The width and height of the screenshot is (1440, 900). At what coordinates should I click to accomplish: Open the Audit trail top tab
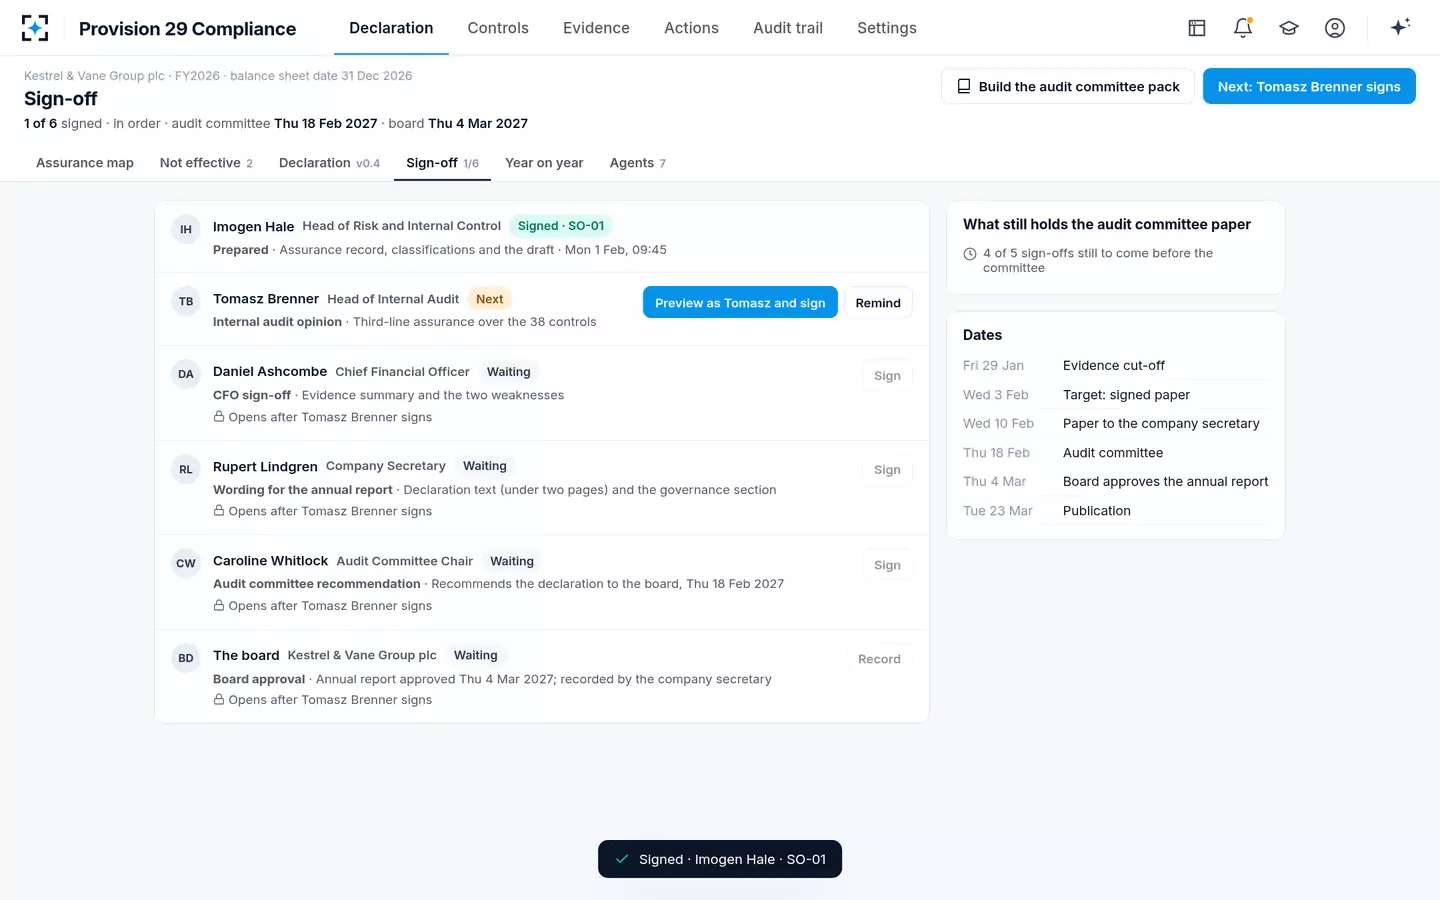click(x=788, y=28)
